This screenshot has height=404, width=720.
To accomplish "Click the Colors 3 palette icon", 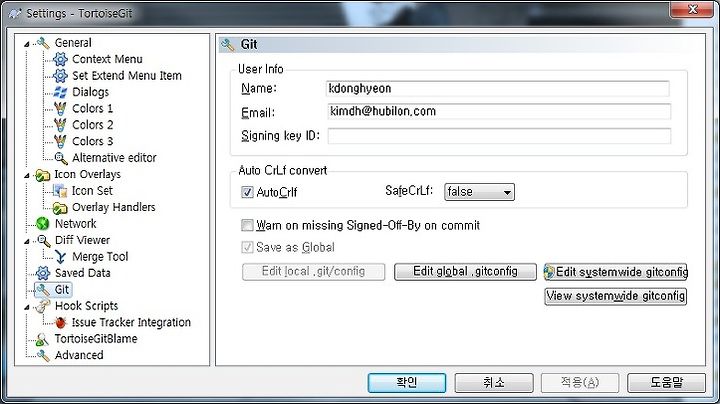I will click(x=60, y=141).
